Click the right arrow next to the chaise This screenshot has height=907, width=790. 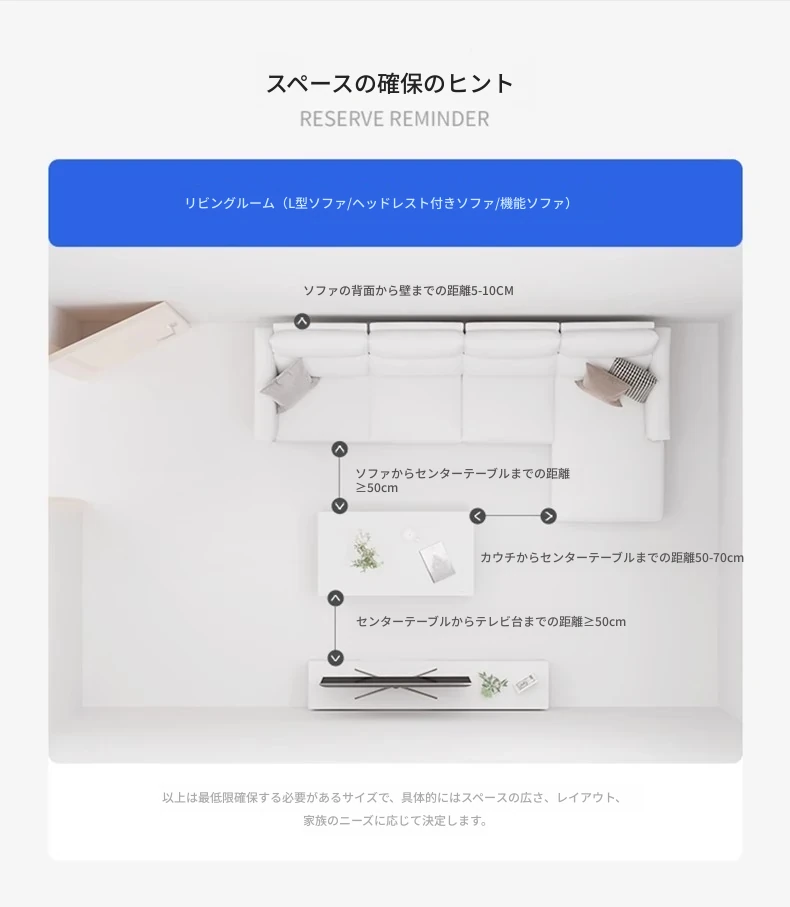tap(548, 516)
